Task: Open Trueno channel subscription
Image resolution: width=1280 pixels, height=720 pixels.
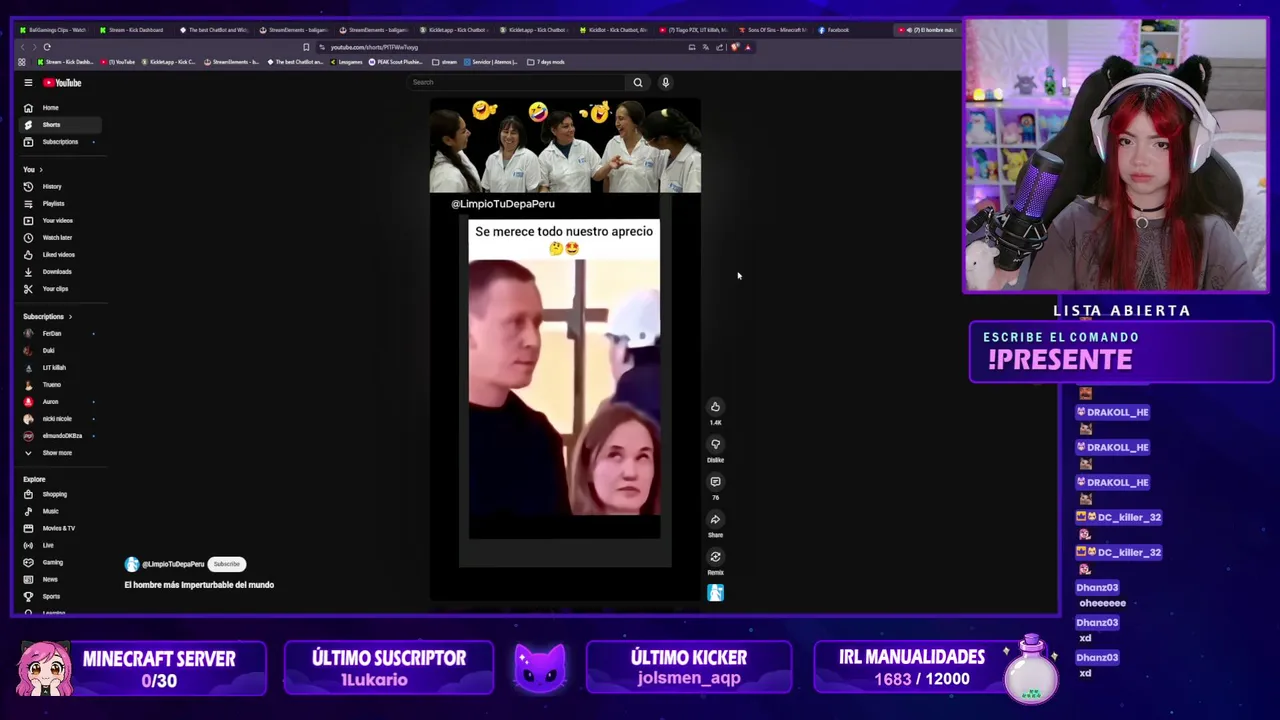Action: click(x=59, y=385)
